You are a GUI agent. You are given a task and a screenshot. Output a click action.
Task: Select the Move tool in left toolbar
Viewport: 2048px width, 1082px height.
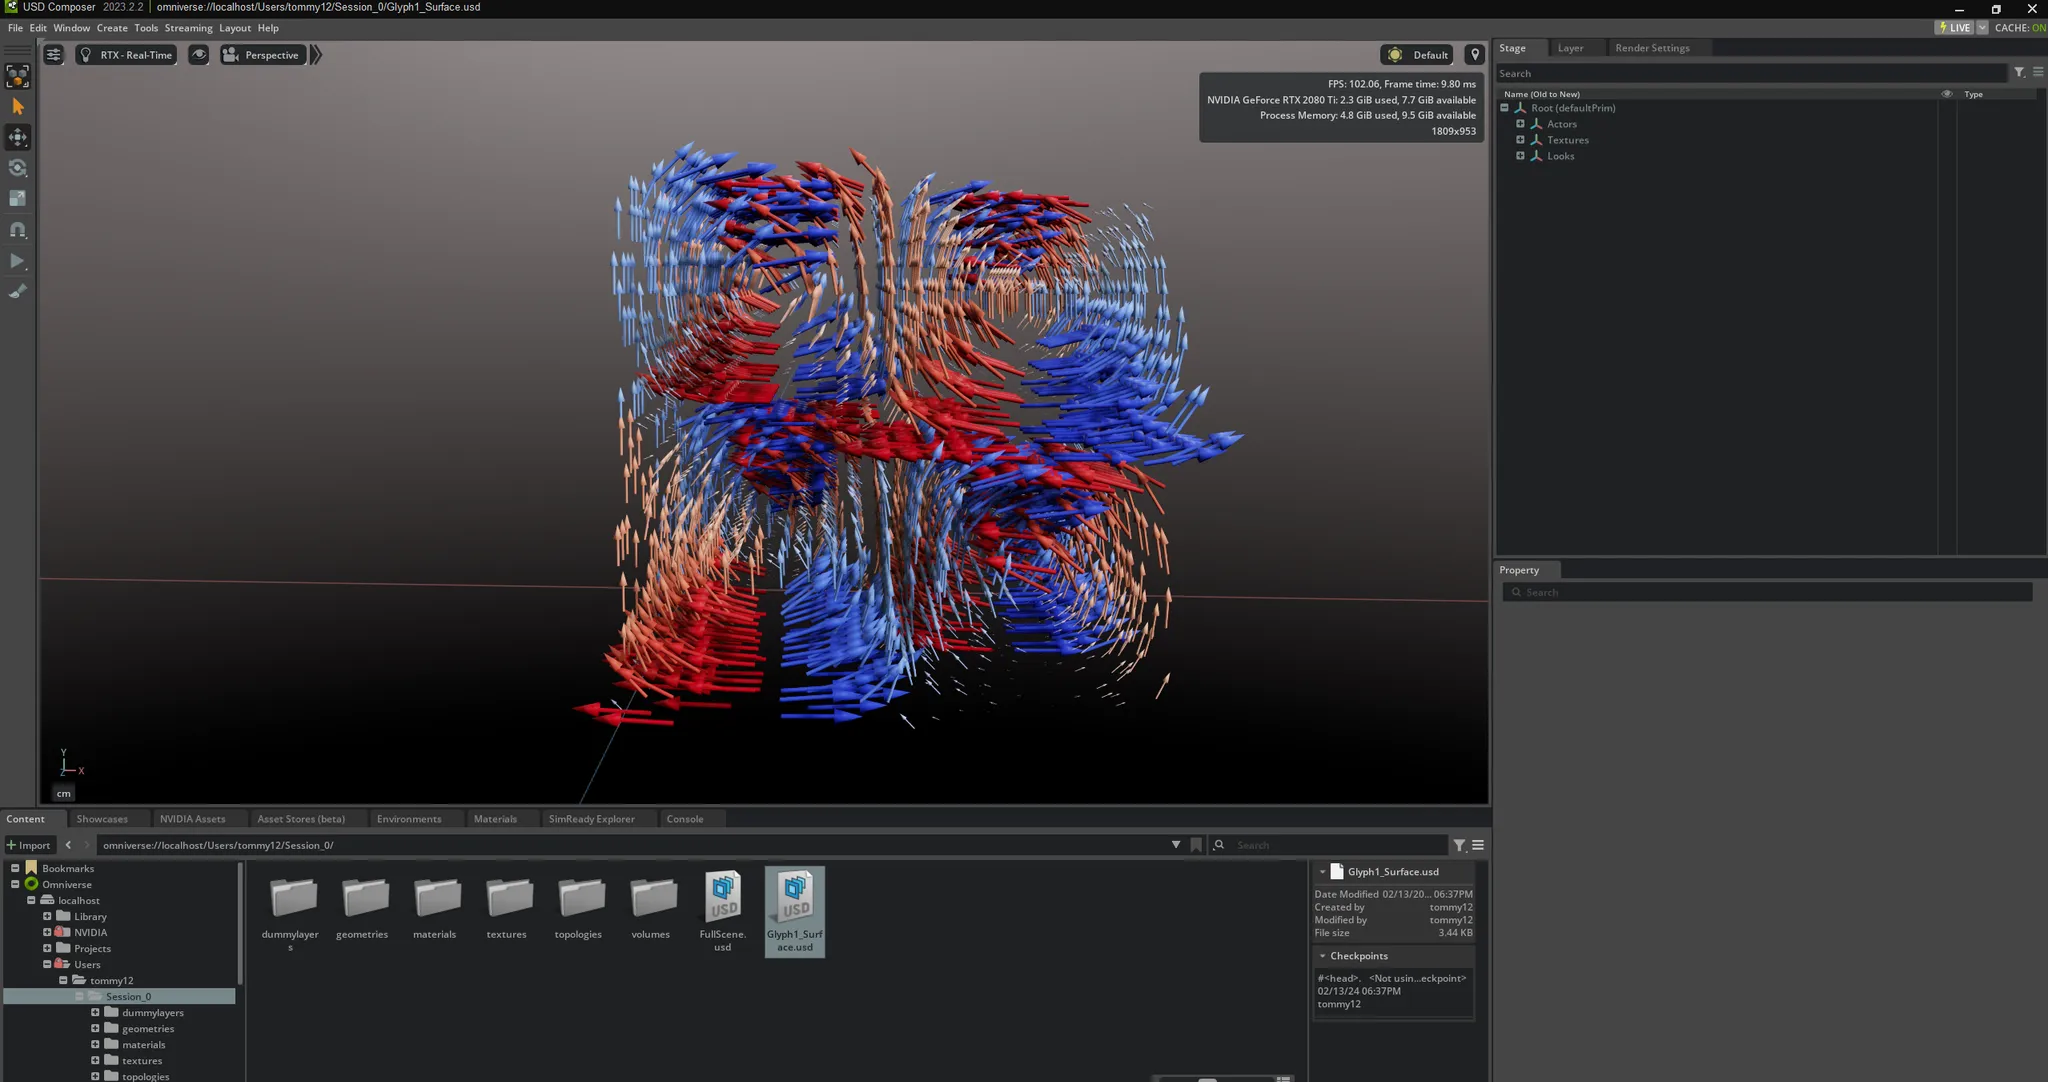point(18,138)
